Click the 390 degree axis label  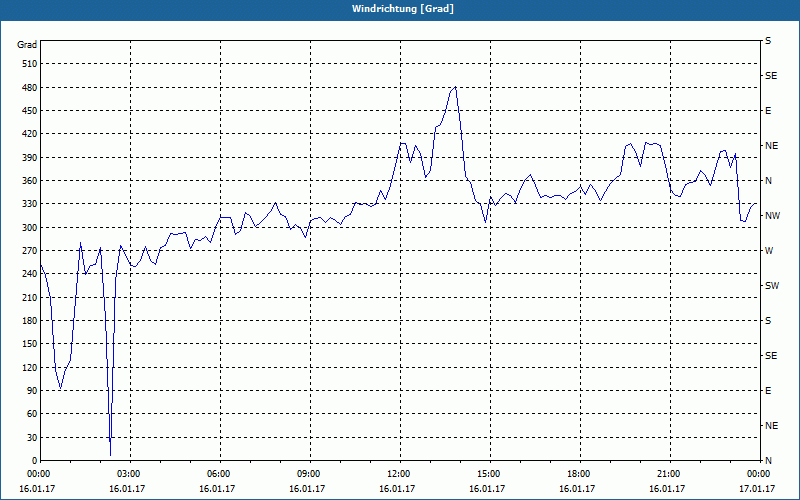[30, 157]
